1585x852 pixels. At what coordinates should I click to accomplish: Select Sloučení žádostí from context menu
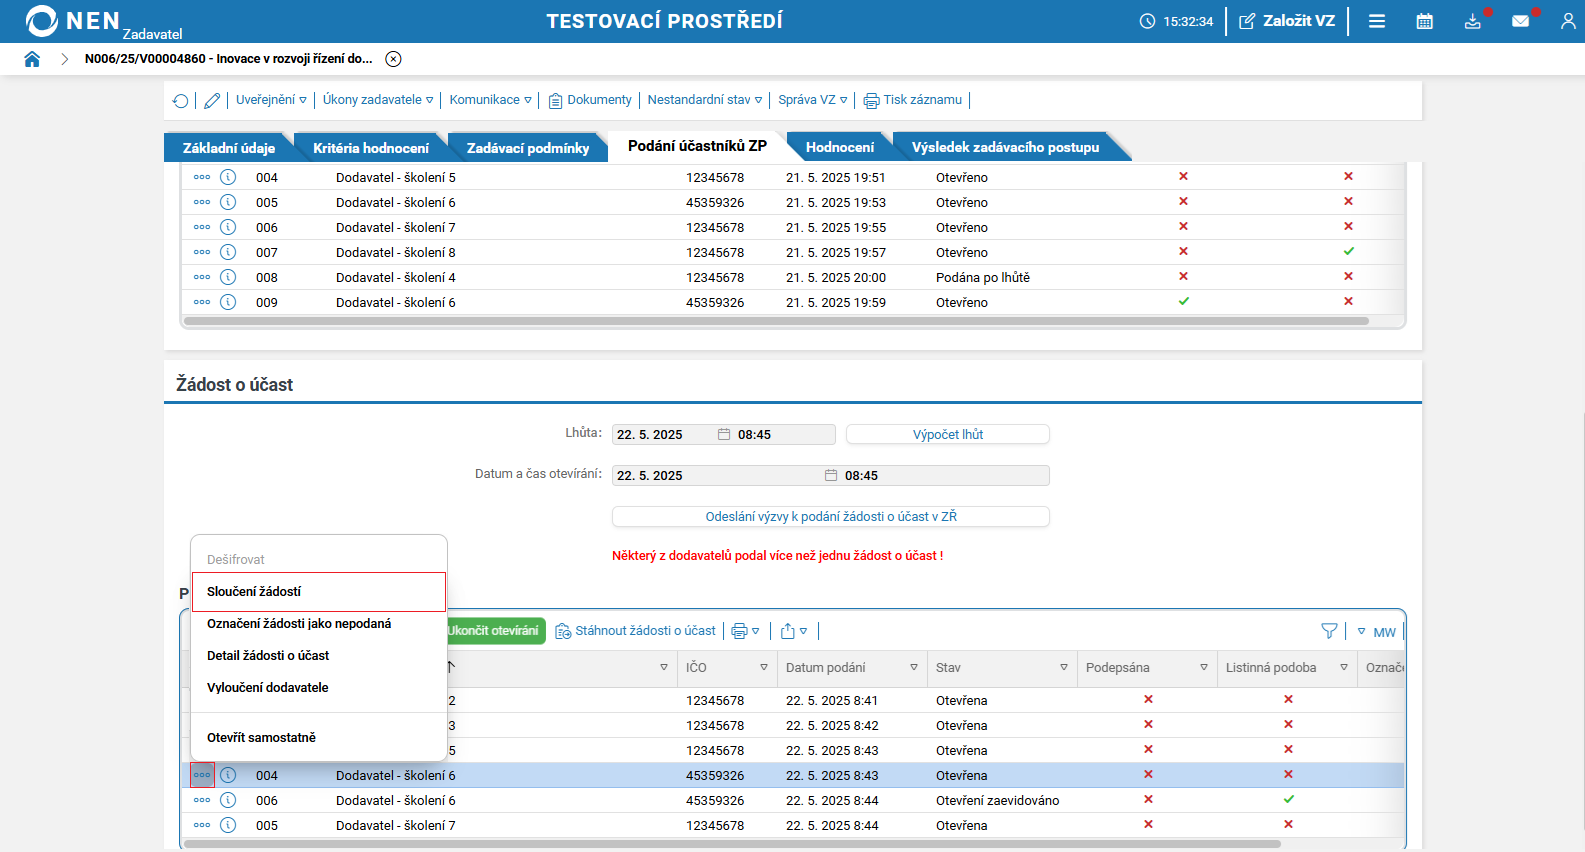click(x=318, y=592)
